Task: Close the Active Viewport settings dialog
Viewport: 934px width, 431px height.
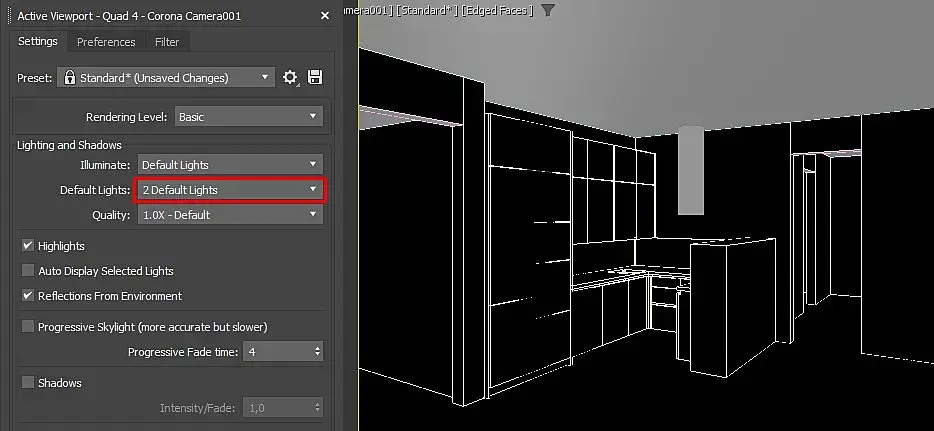Action: tap(325, 16)
